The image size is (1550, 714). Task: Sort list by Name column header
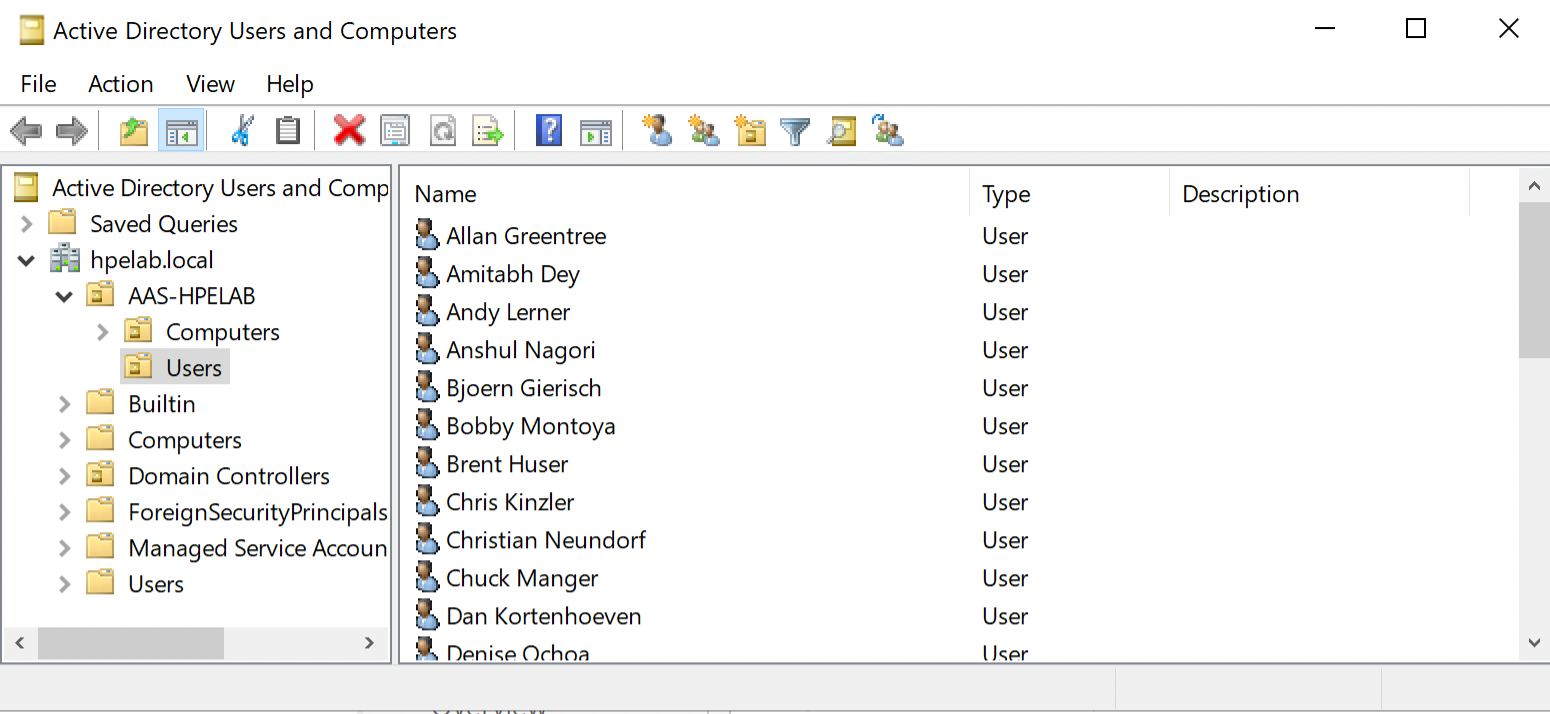(445, 194)
